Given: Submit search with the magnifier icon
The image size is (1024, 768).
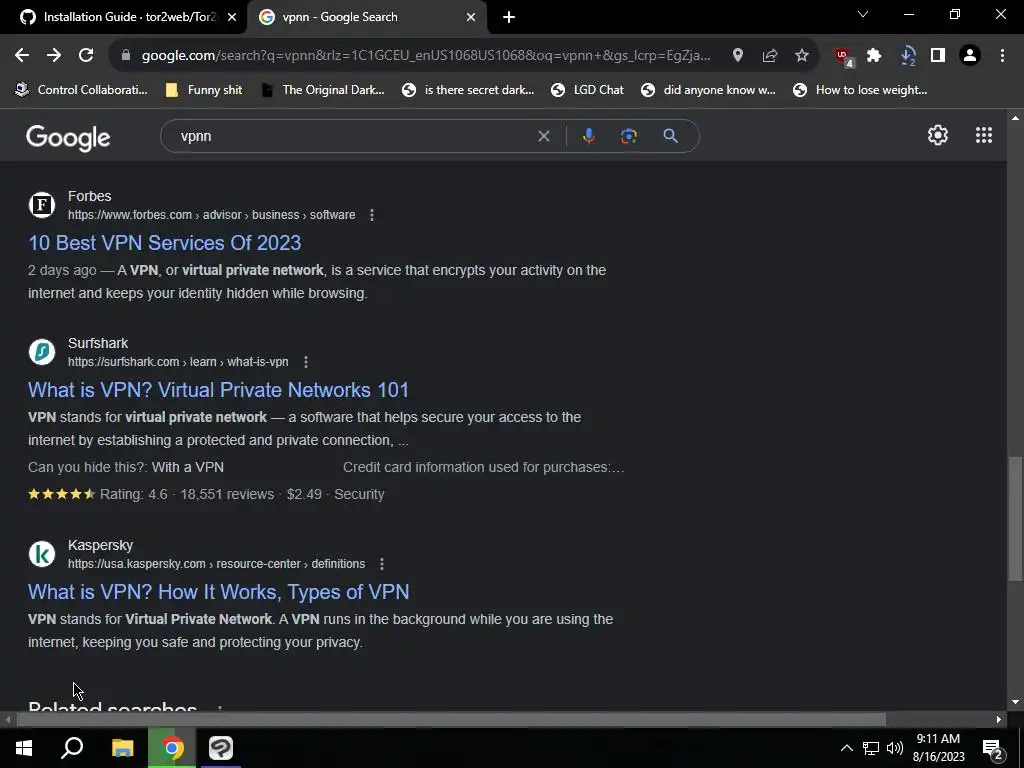Looking at the screenshot, I should point(670,136).
